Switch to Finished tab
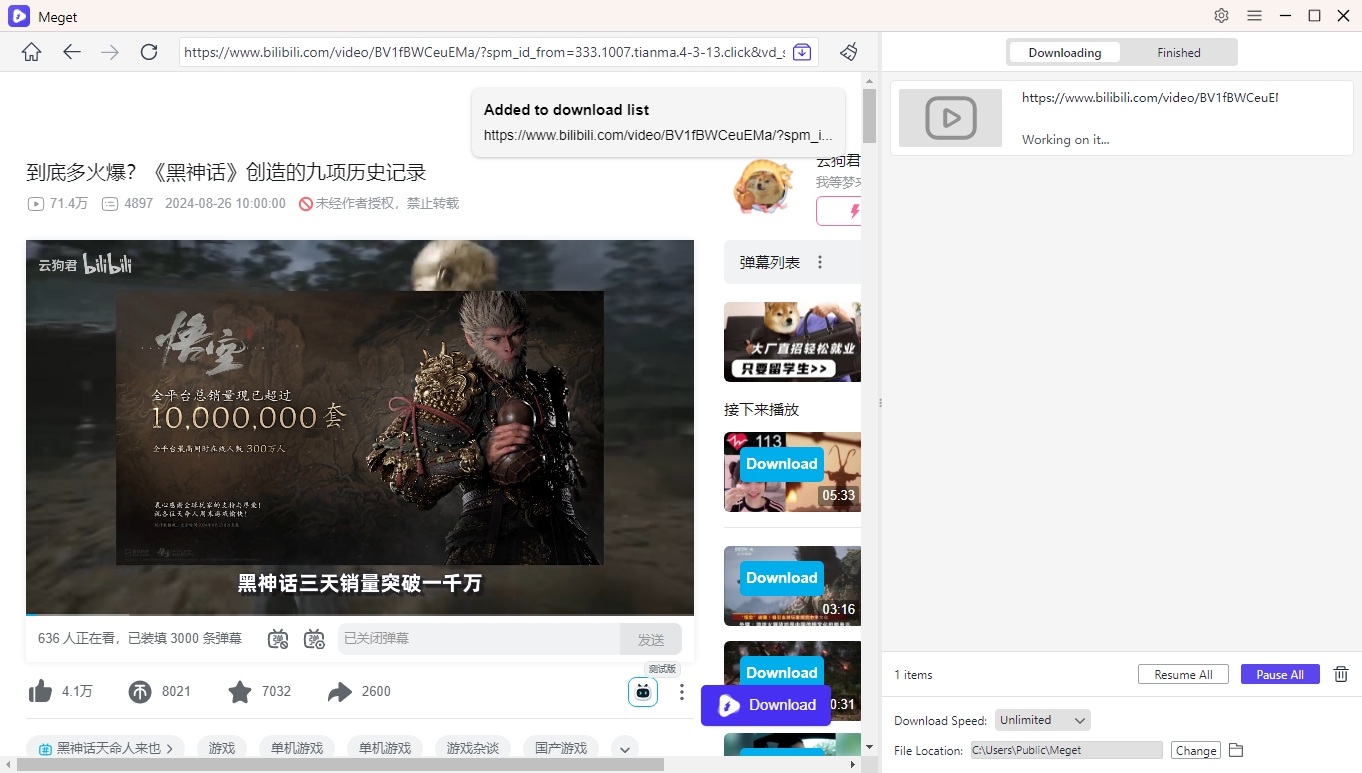The width and height of the screenshot is (1362, 773). click(x=1179, y=52)
